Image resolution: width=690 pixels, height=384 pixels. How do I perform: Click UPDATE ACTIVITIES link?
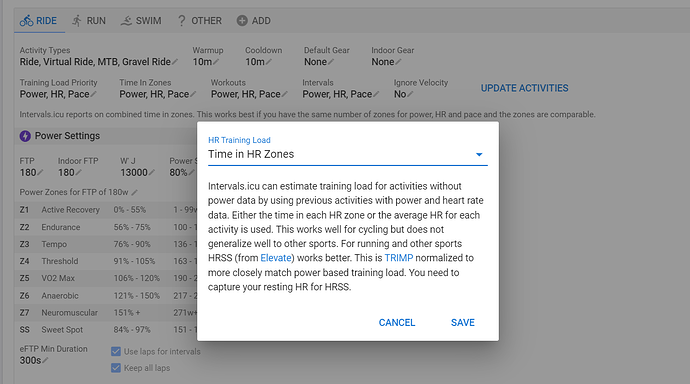pyautogui.click(x=525, y=88)
